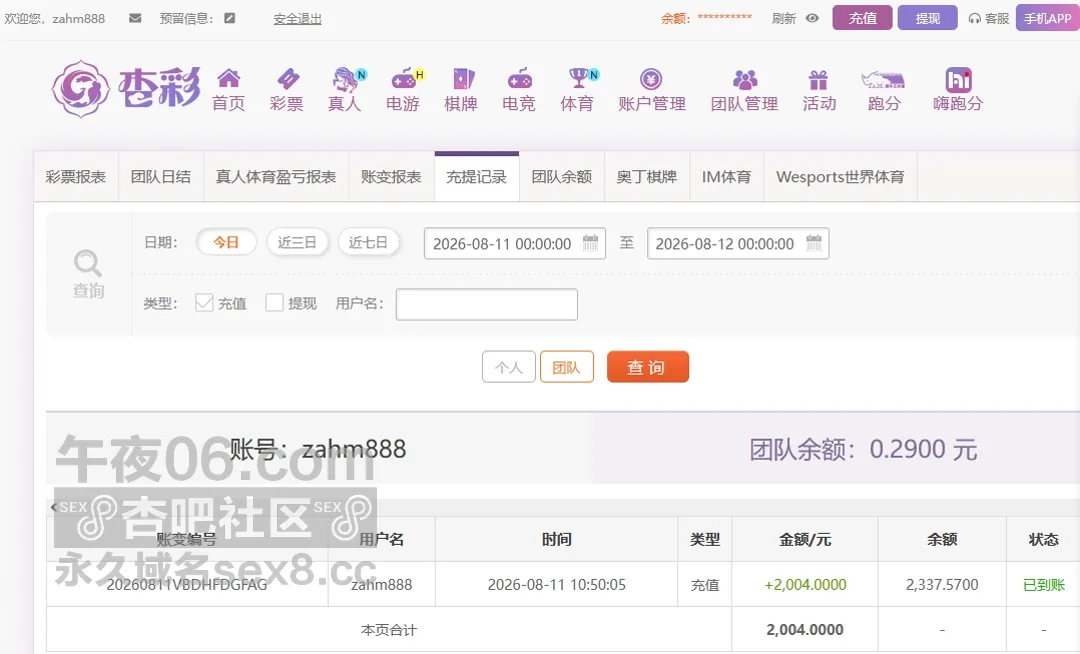
Task: Click the edit icon beside 预留信息
Action: coord(229,18)
